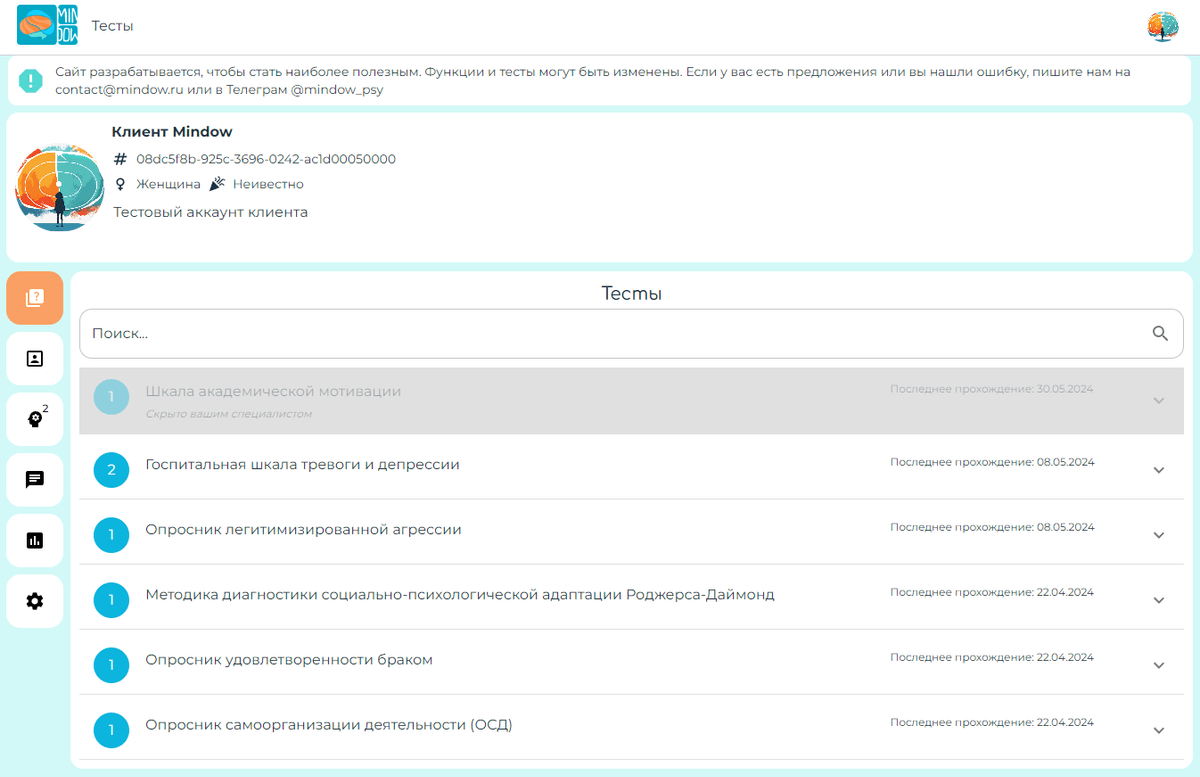Open the chat messages sidebar icon
Screen dimensions: 1200x777
[35, 480]
